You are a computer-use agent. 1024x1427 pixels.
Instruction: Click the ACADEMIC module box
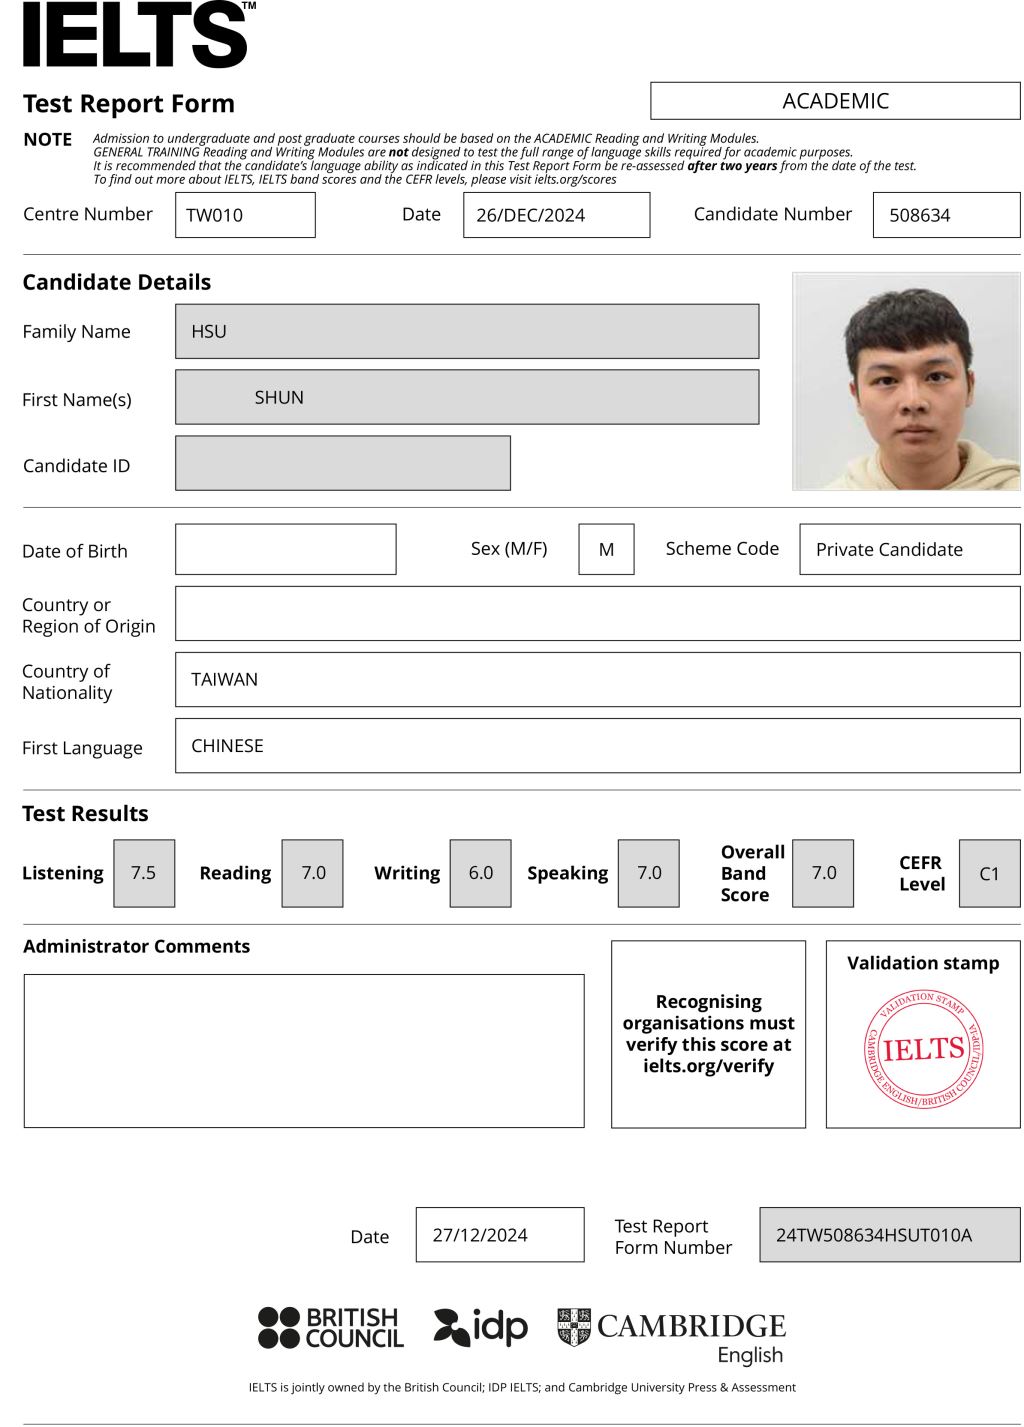point(835,101)
